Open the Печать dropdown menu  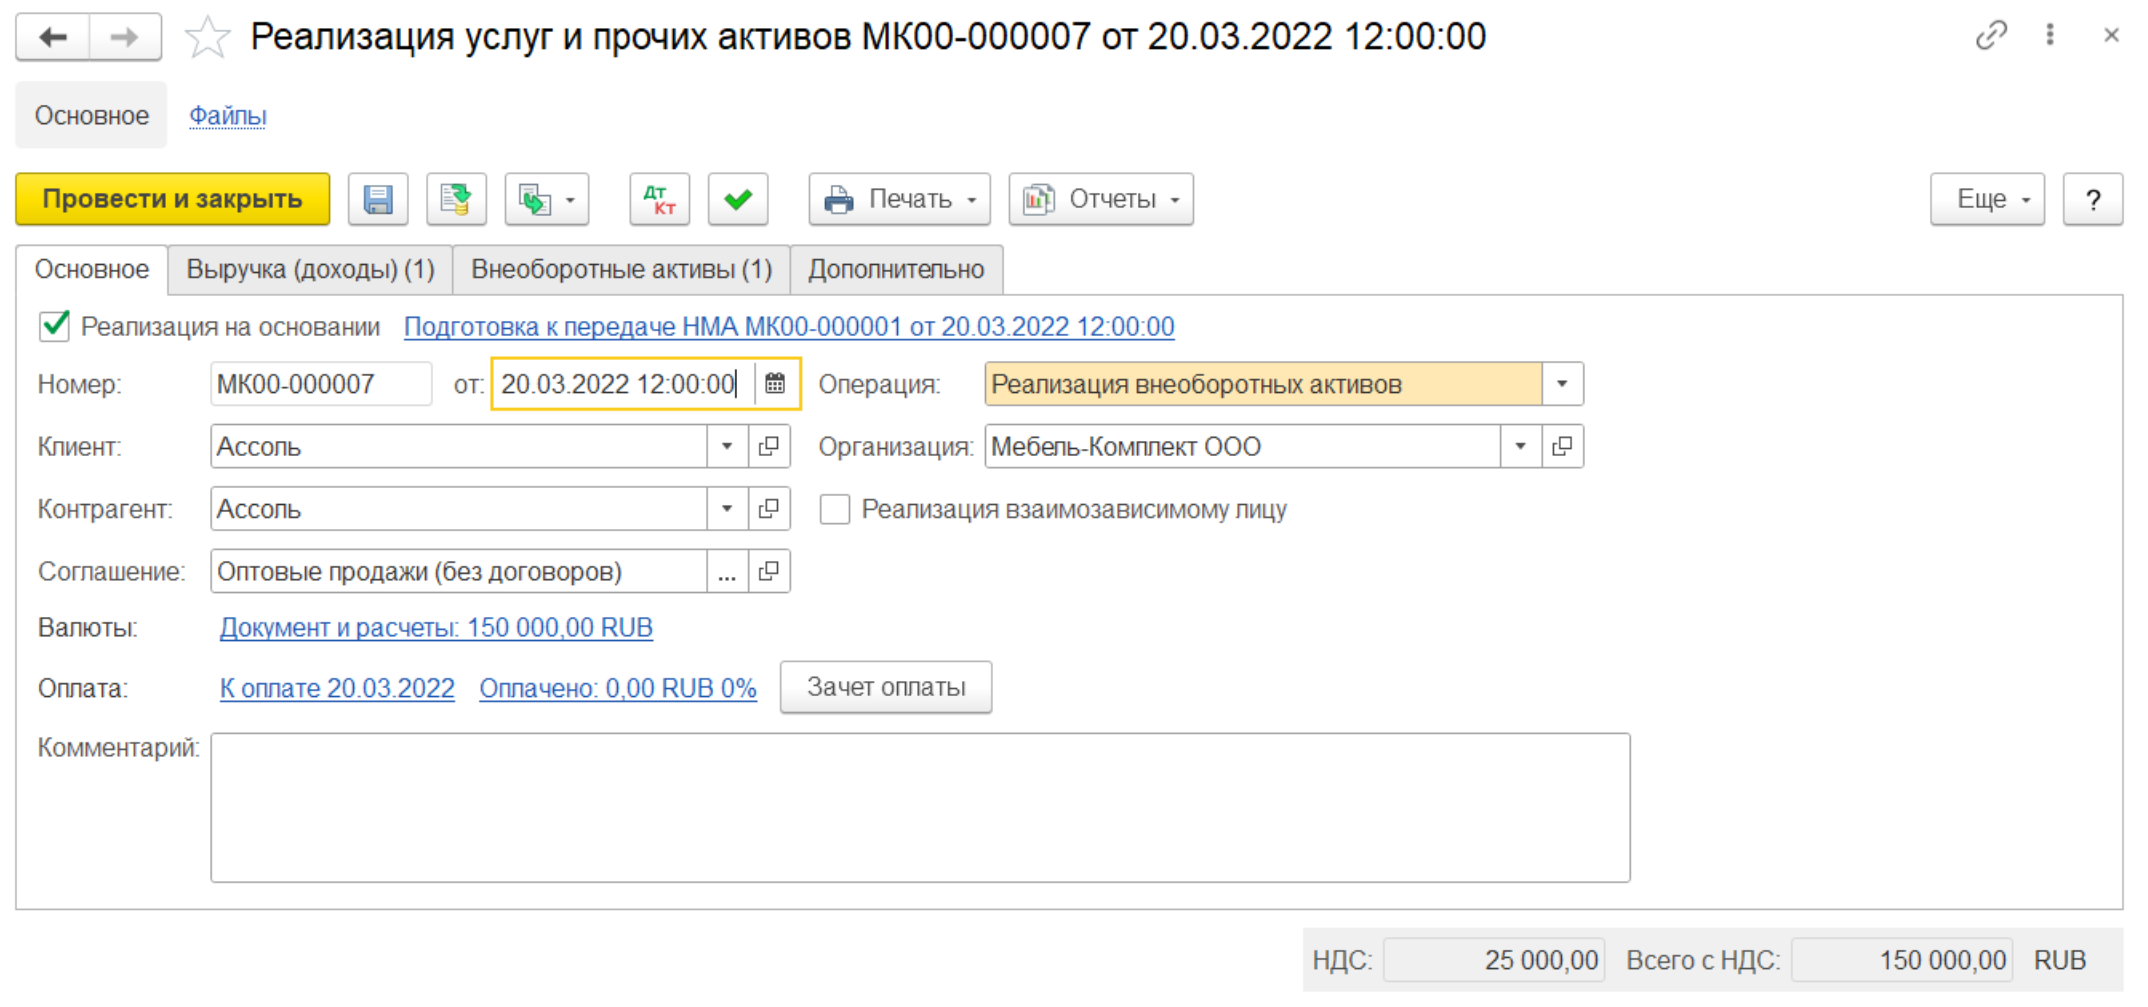pyautogui.click(x=899, y=199)
